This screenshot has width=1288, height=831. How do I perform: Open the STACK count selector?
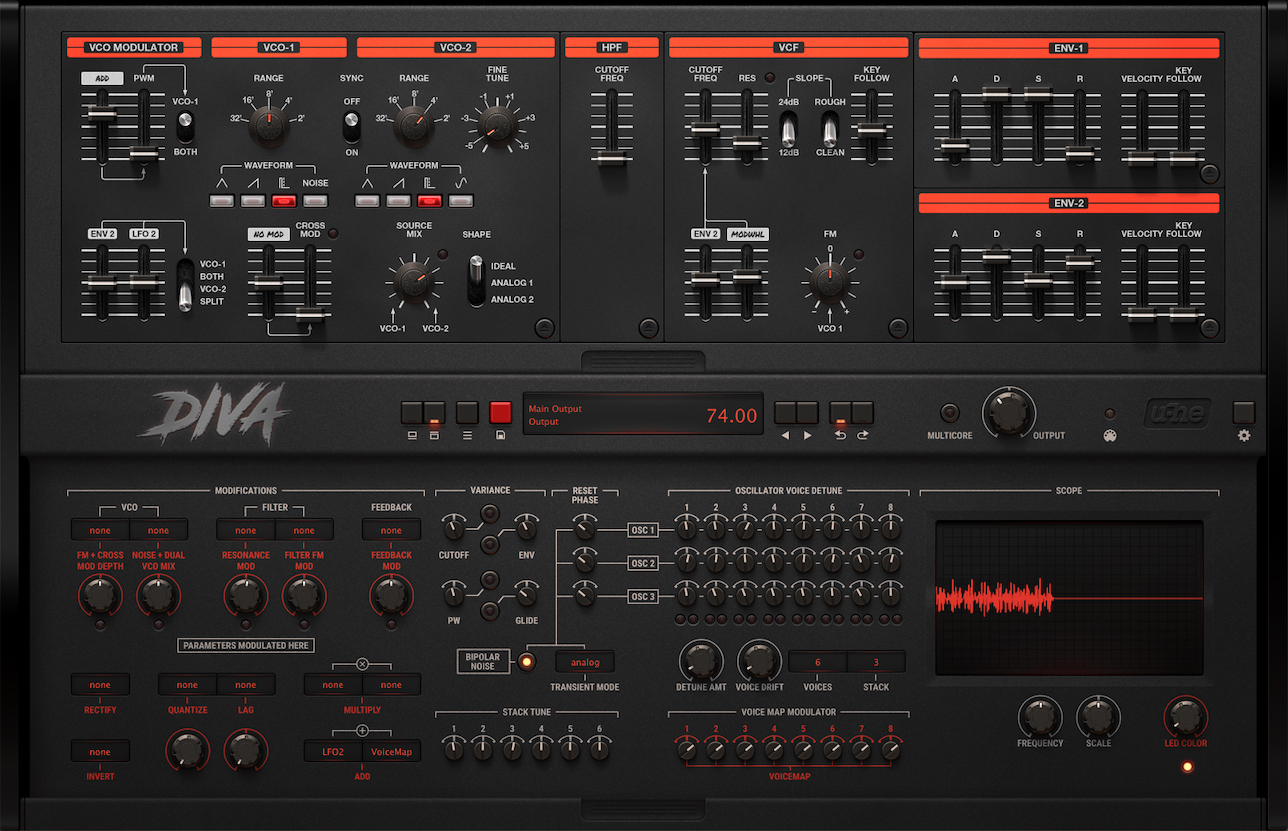(877, 662)
